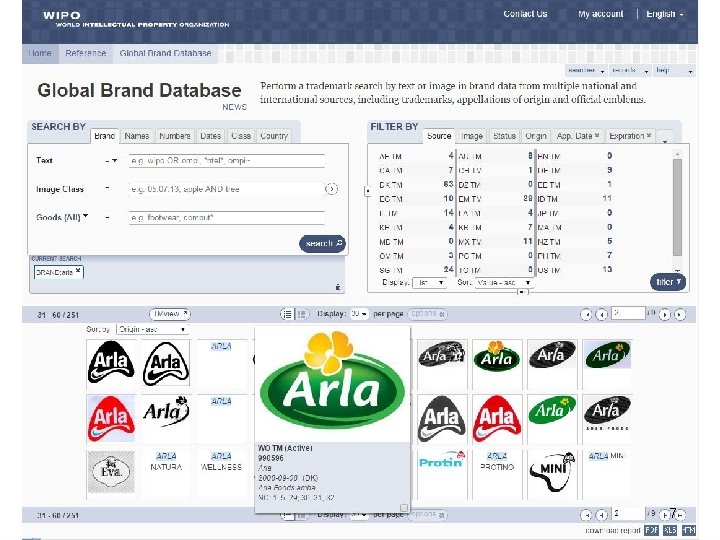720x540 pixels.
Task: Open the Text operator dropdown arrow
Action: tap(114, 161)
